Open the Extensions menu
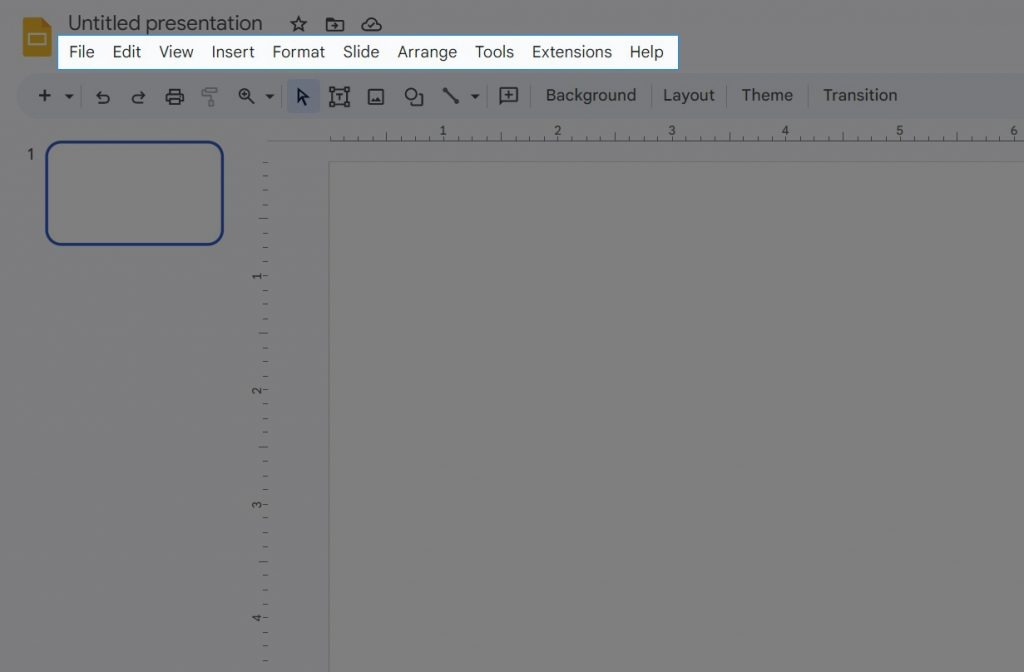The width and height of the screenshot is (1024, 672). pyautogui.click(x=571, y=51)
